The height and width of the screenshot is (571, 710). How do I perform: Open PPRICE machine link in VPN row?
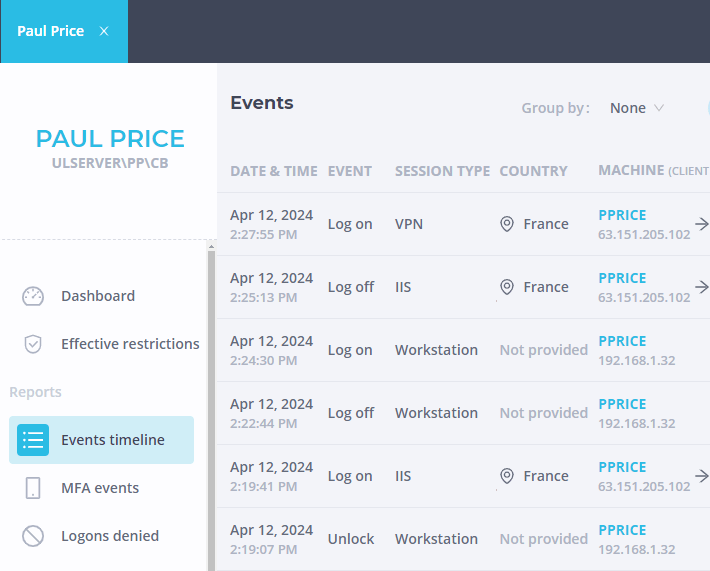622,215
